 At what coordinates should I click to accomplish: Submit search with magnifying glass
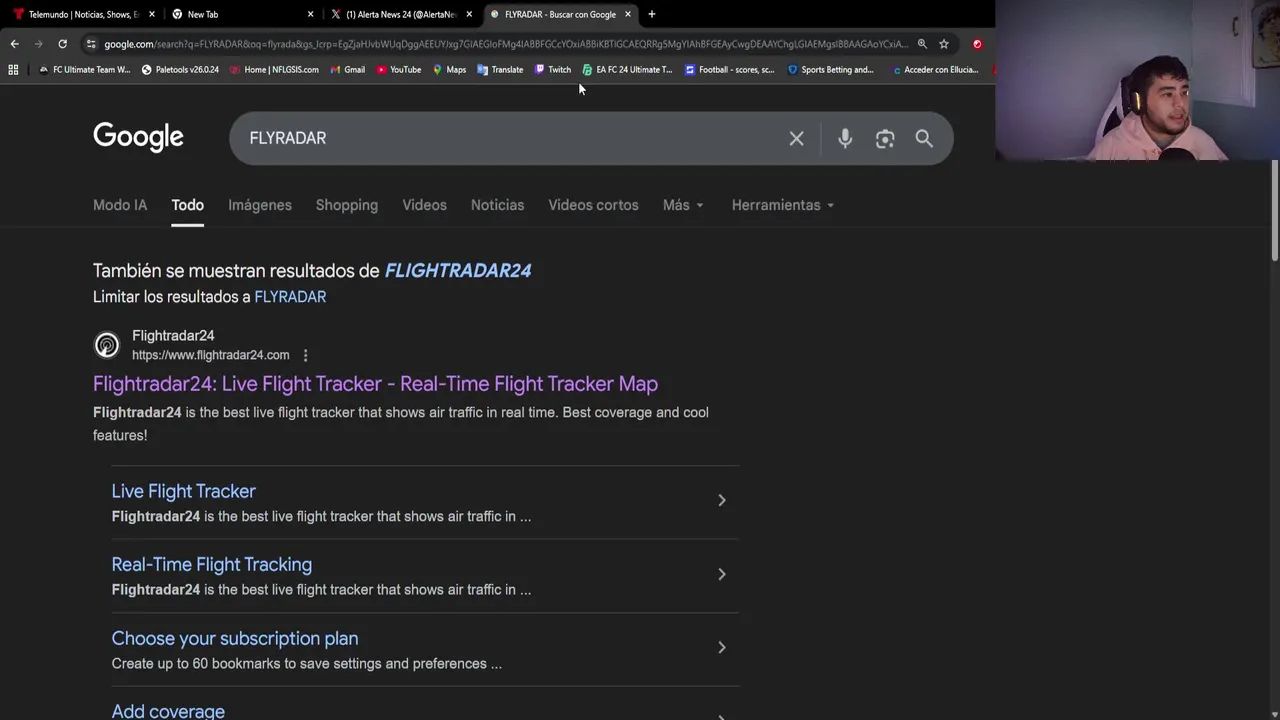[x=924, y=139]
